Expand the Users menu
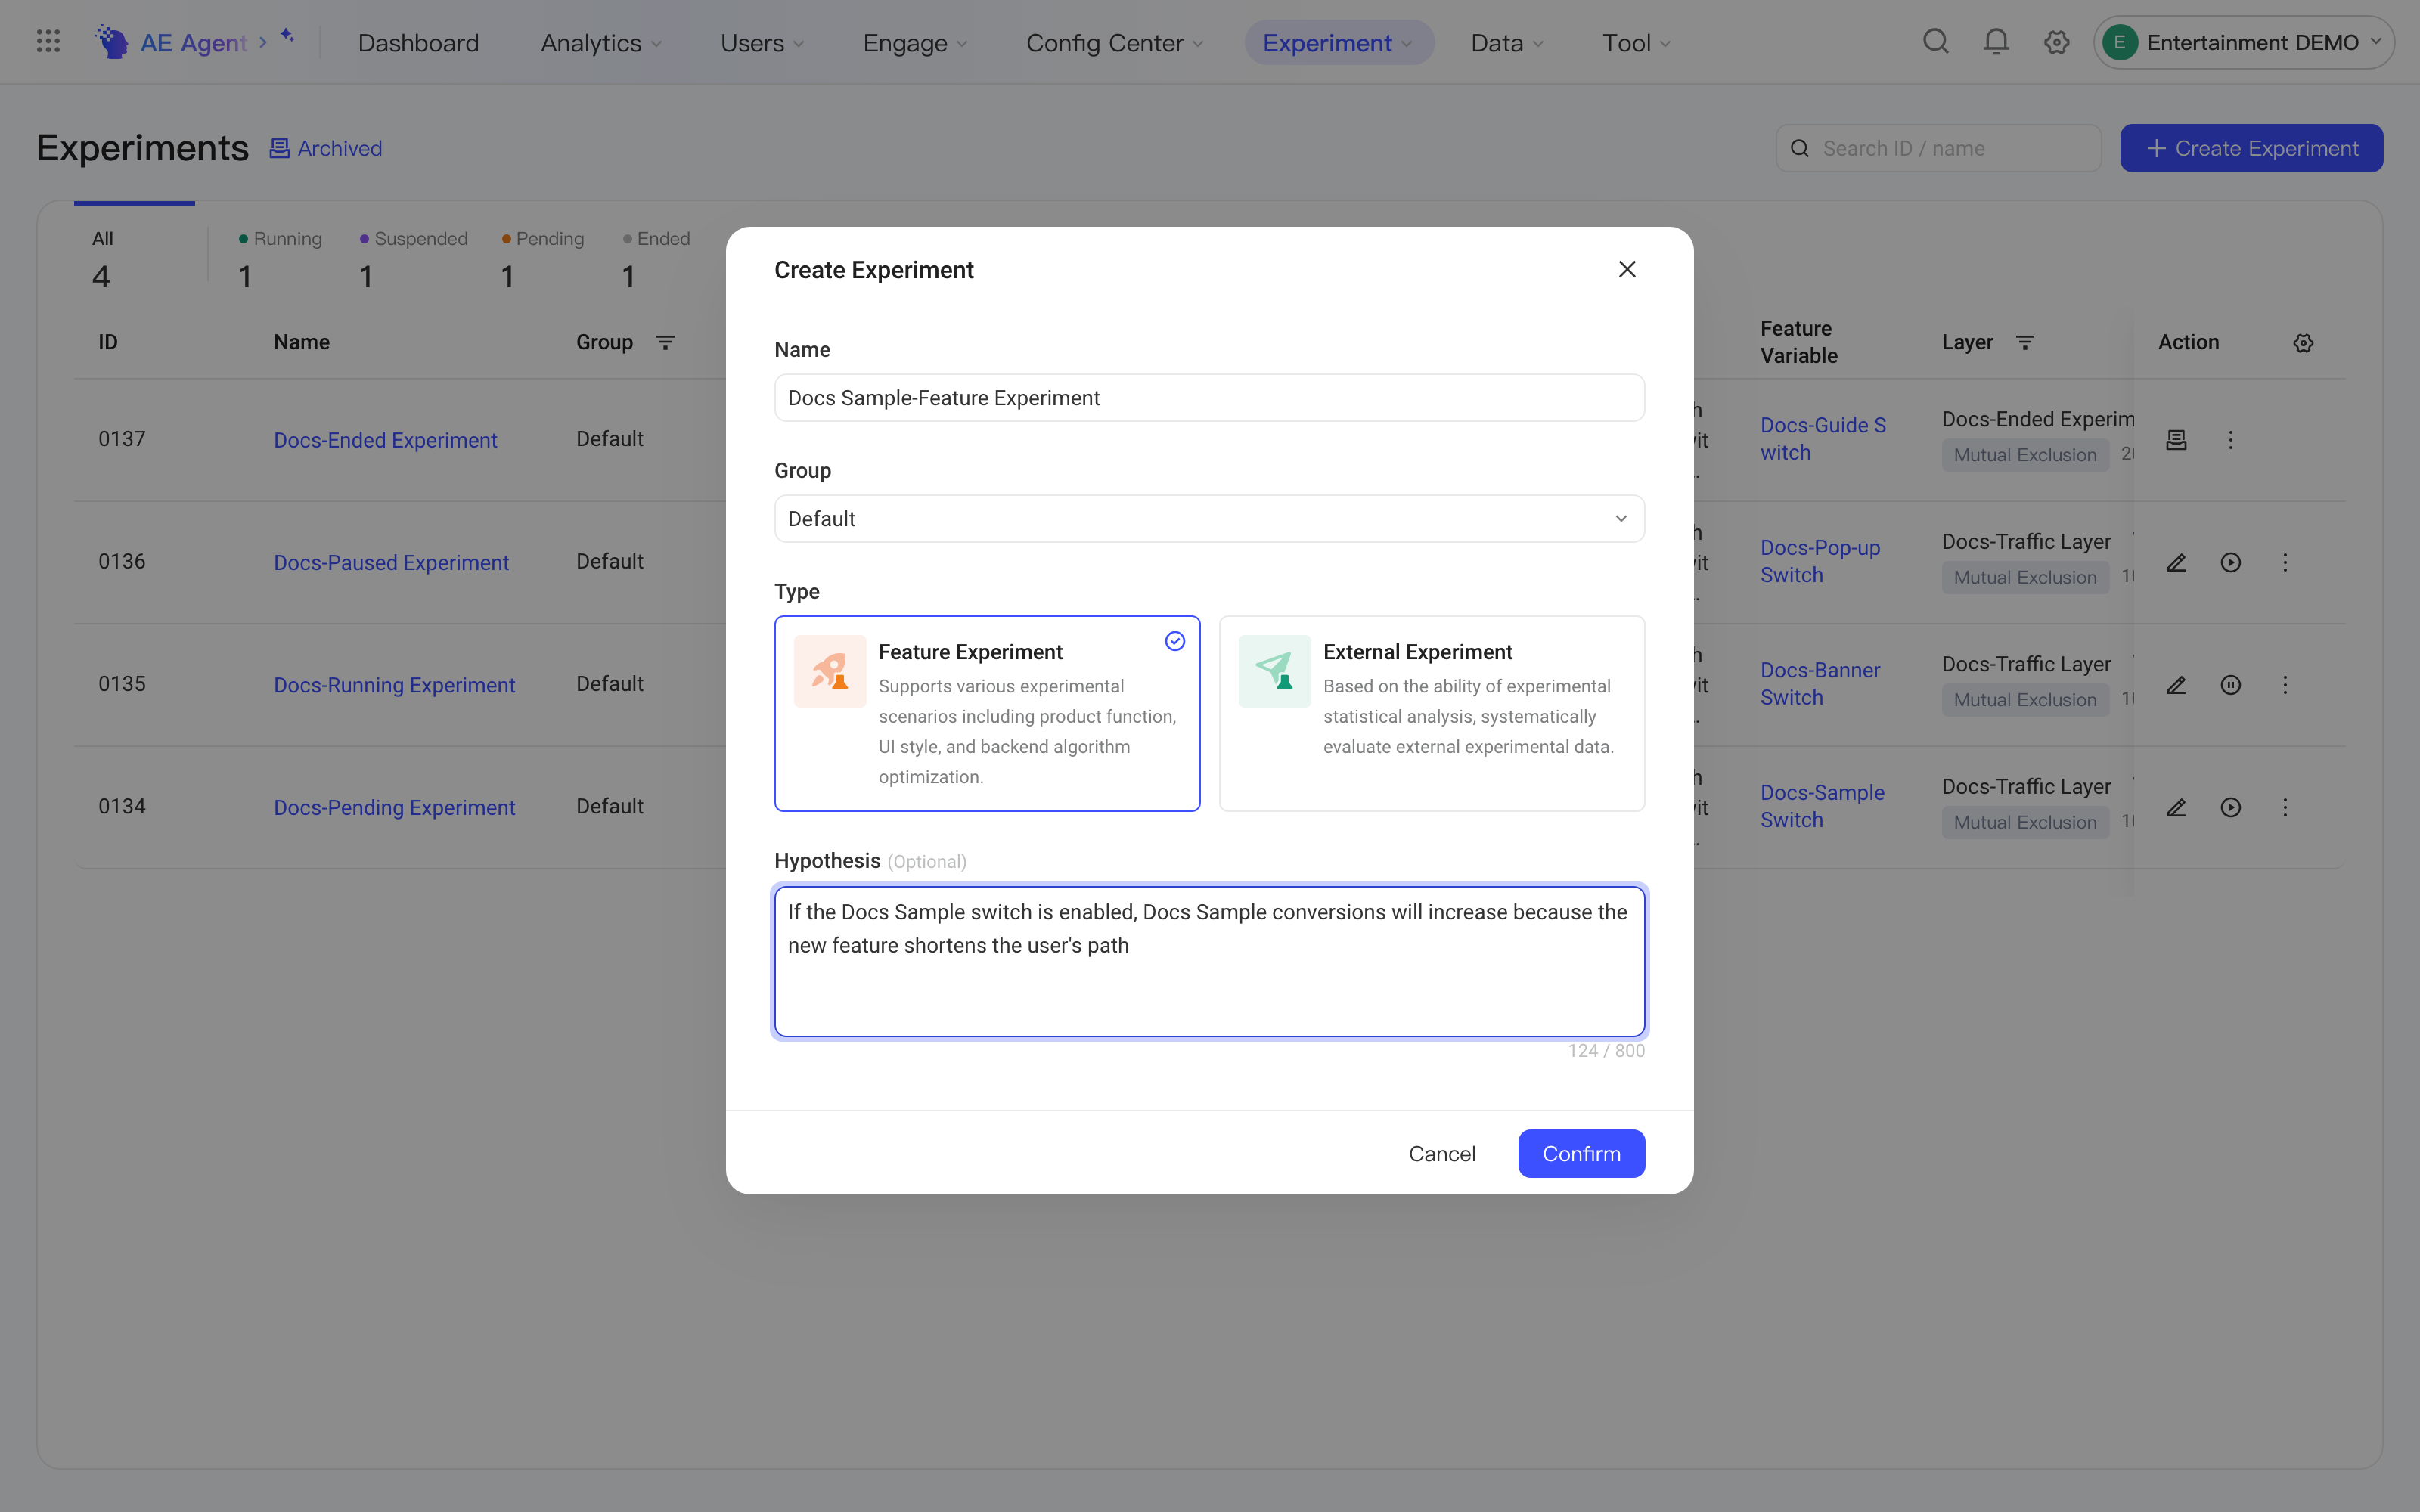This screenshot has width=2420, height=1512. 762,43
